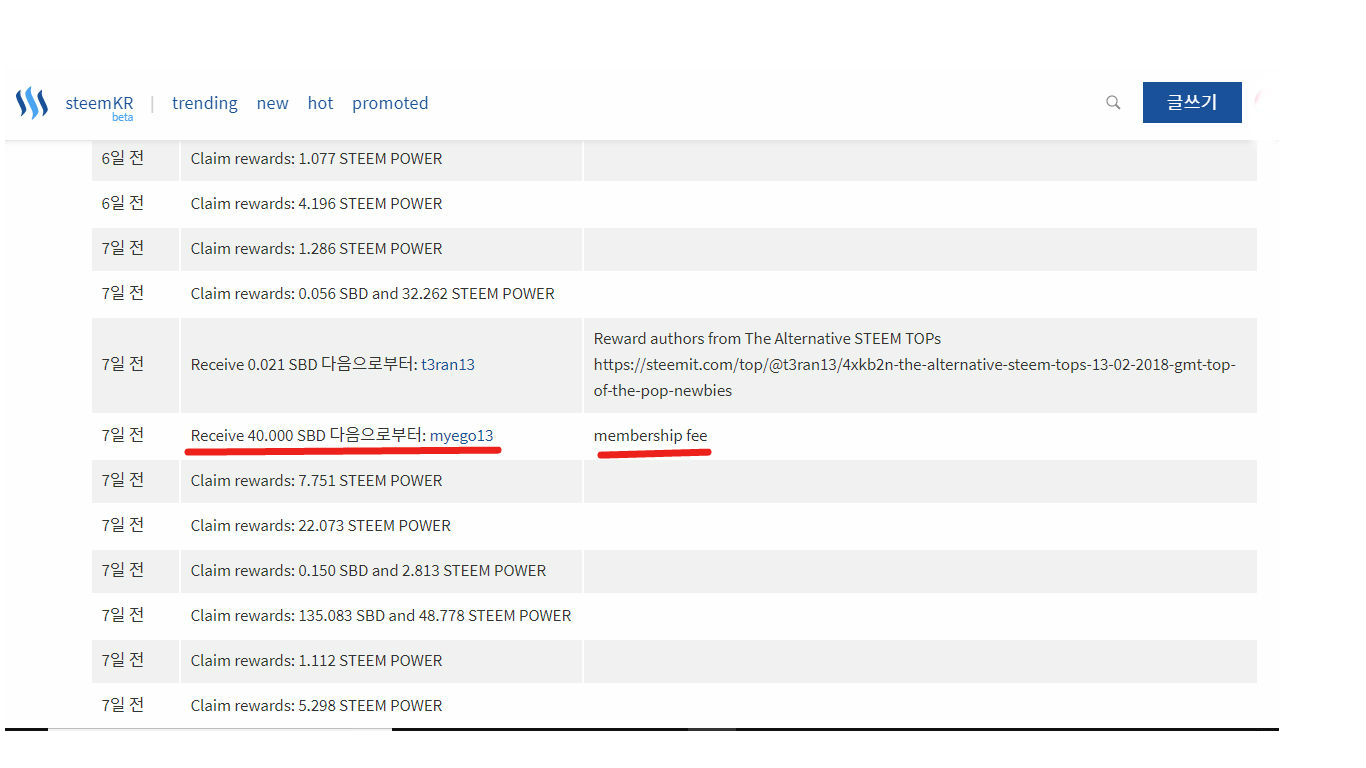Click the blue 글쓰기 button
Screen dimensions: 1366x768
(x=1191, y=102)
